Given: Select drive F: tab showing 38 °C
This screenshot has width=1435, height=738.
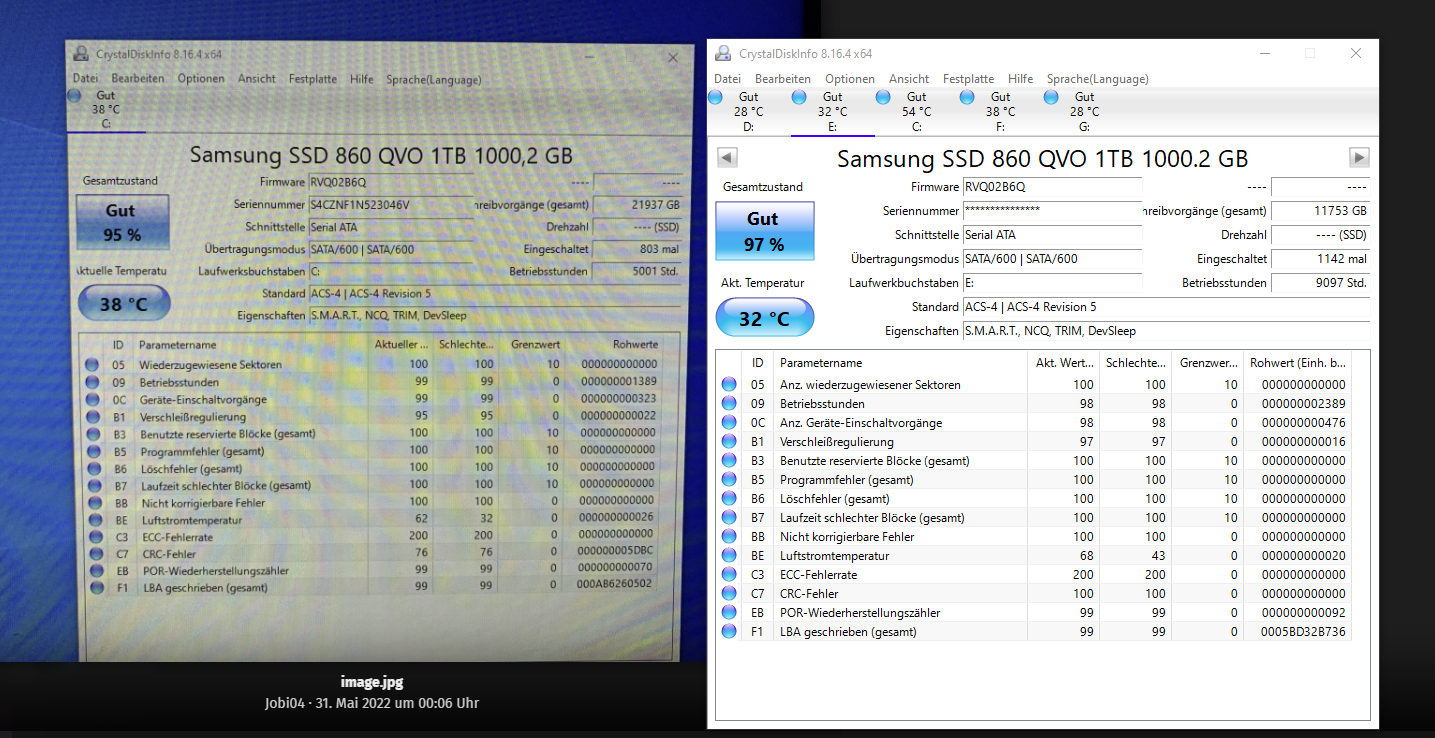Looking at the screenshot, I should click(x=1001, y=112).
